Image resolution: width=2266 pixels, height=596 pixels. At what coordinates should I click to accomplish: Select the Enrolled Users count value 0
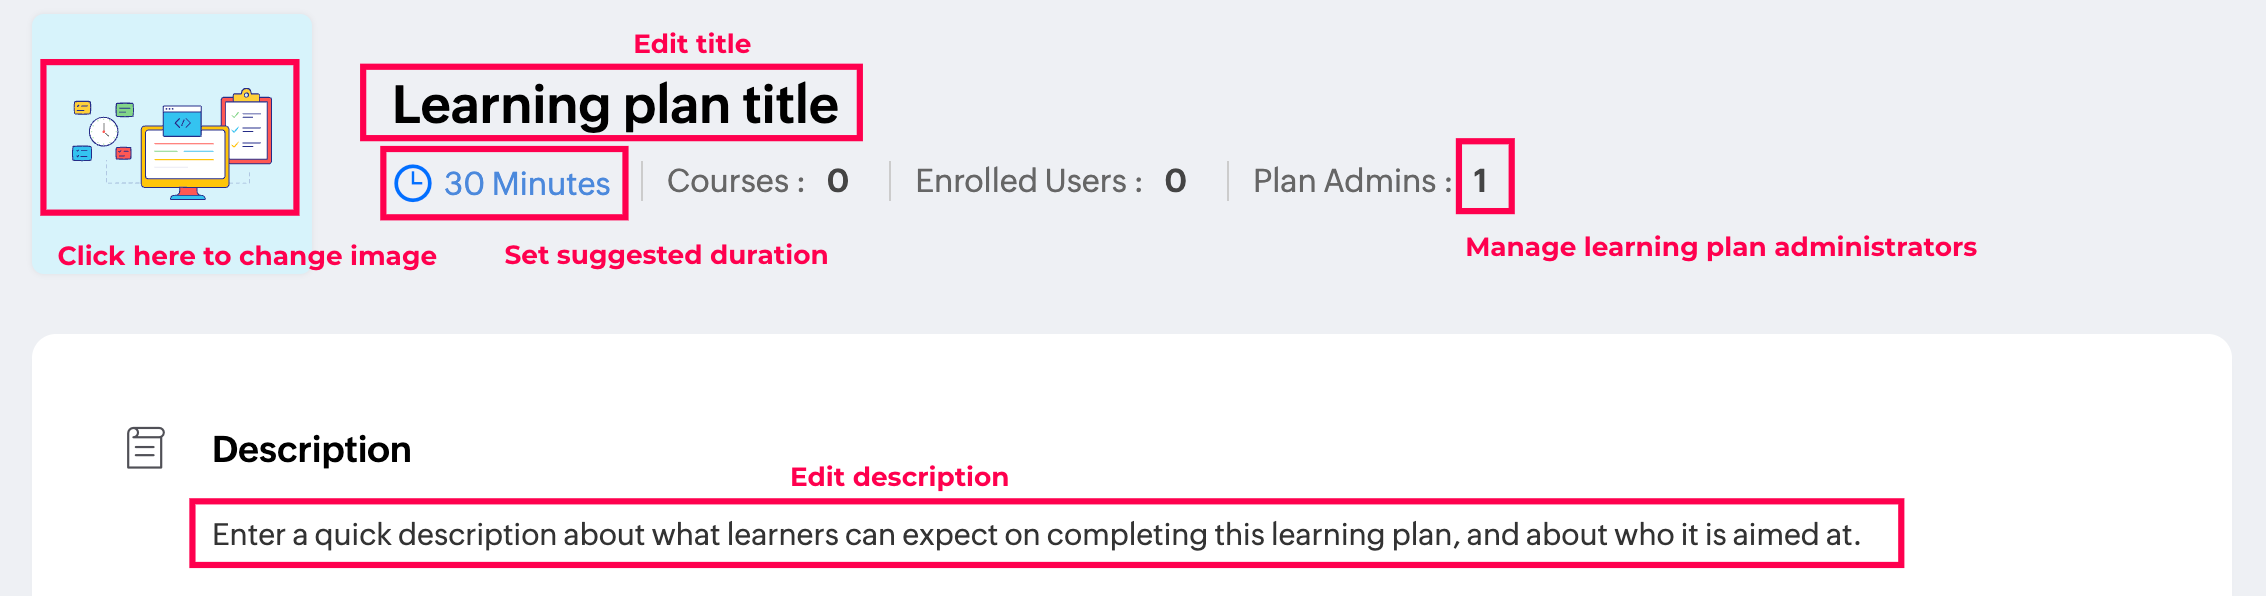point(1175,181)
